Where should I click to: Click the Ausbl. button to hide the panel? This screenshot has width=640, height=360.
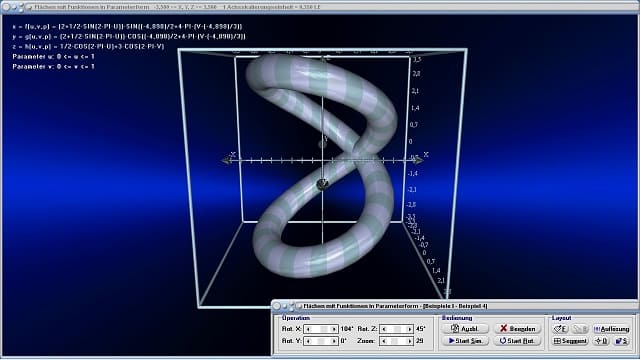[x=465, y=329]
